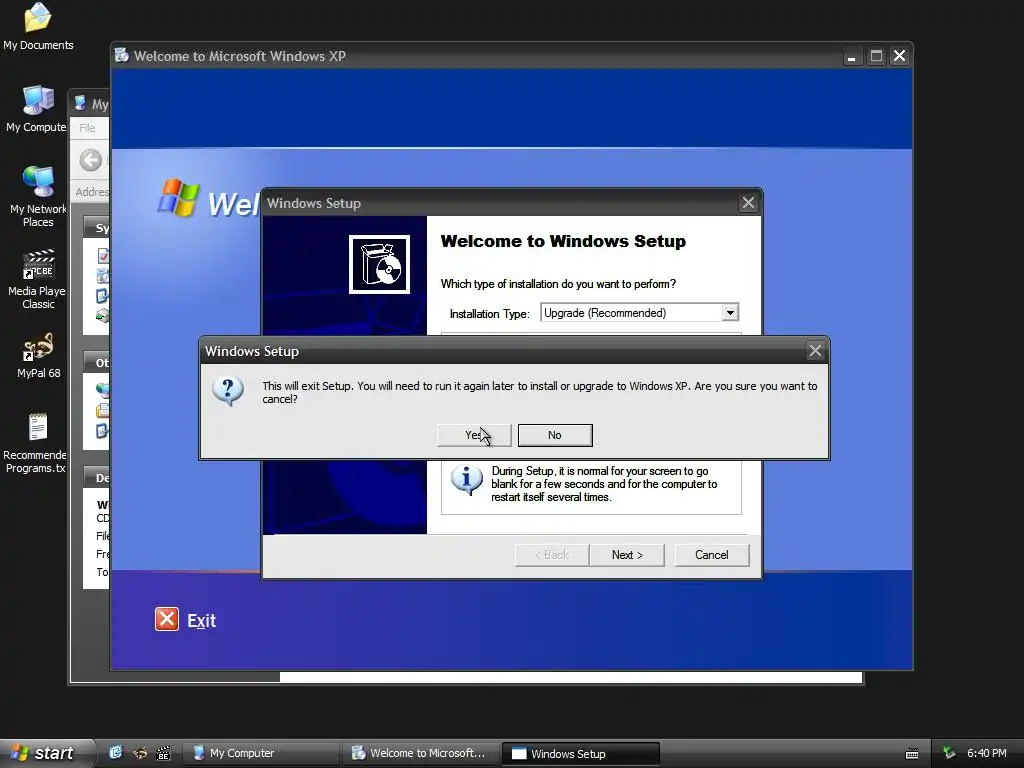The height and width of the screenshot is (768, 1024).
Task: Close the Windows Setup confirmation dialog
Action: 815,351
